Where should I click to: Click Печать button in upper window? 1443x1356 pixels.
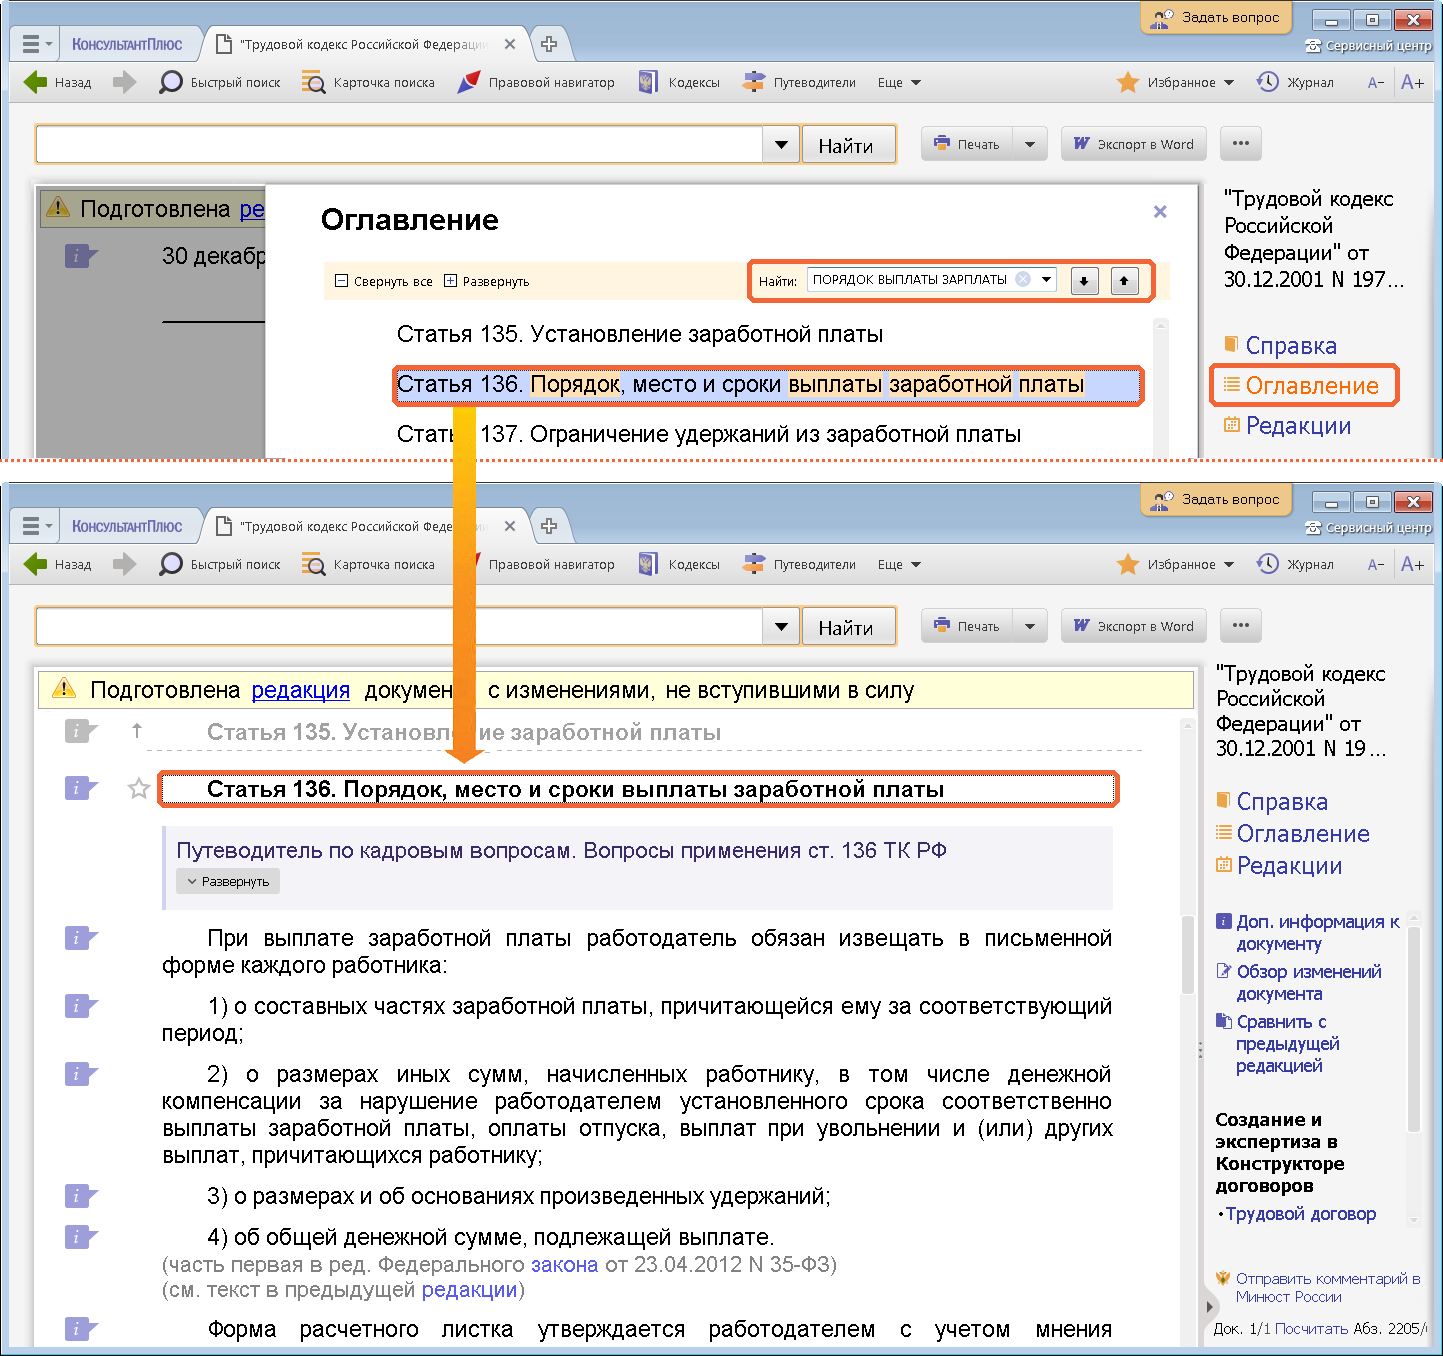(x=966, y=144)
